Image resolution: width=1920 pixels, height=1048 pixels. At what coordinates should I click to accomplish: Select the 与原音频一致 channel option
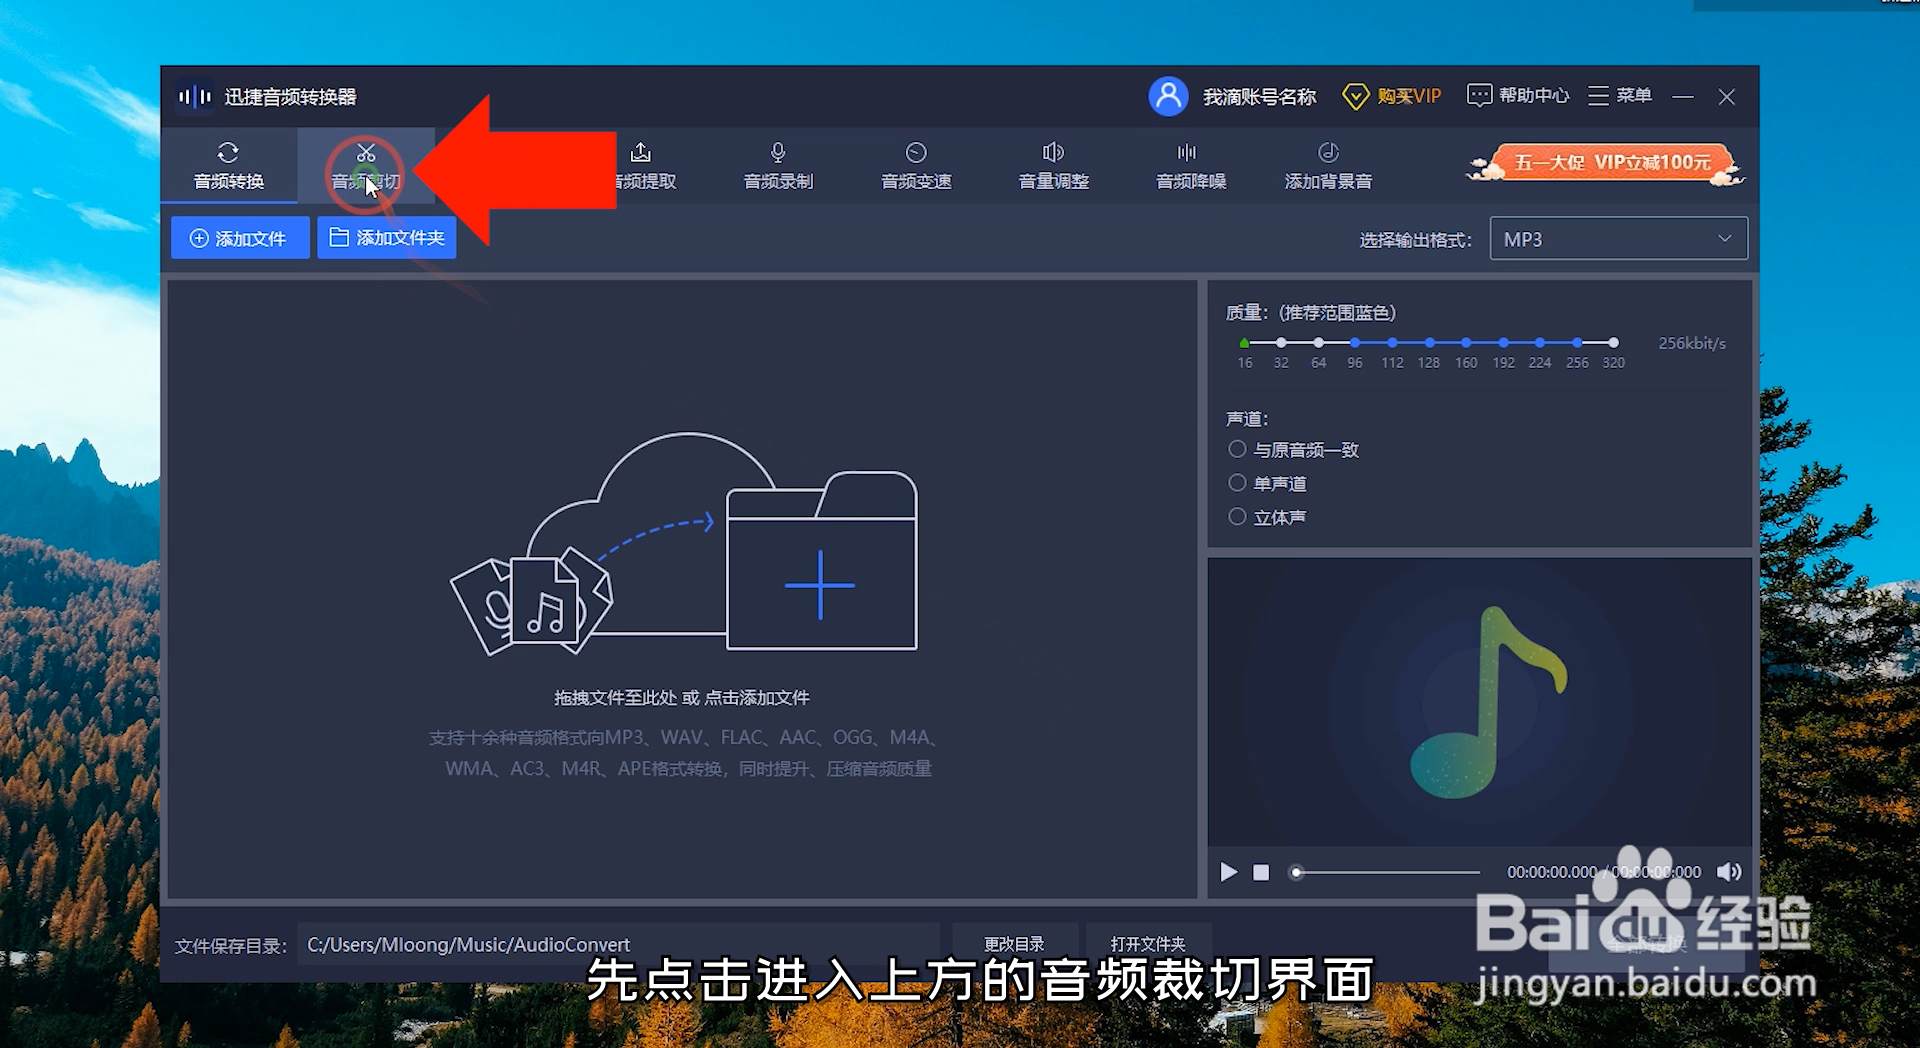[x=1293, y=450]
